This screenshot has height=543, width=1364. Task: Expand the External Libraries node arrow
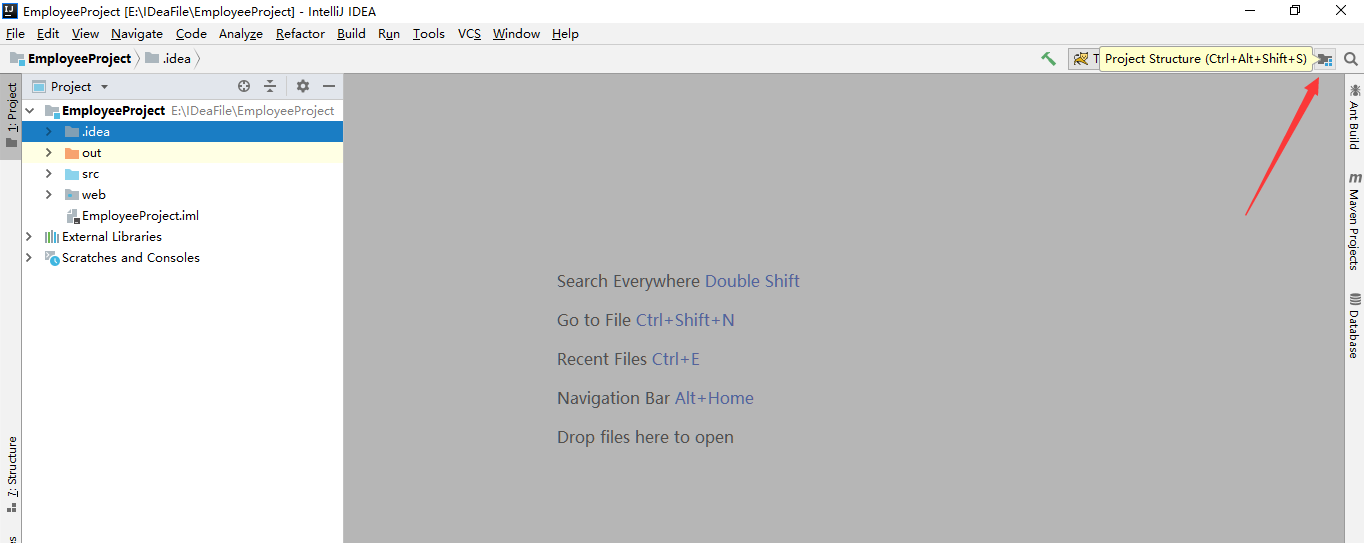[x=29, y=237]
